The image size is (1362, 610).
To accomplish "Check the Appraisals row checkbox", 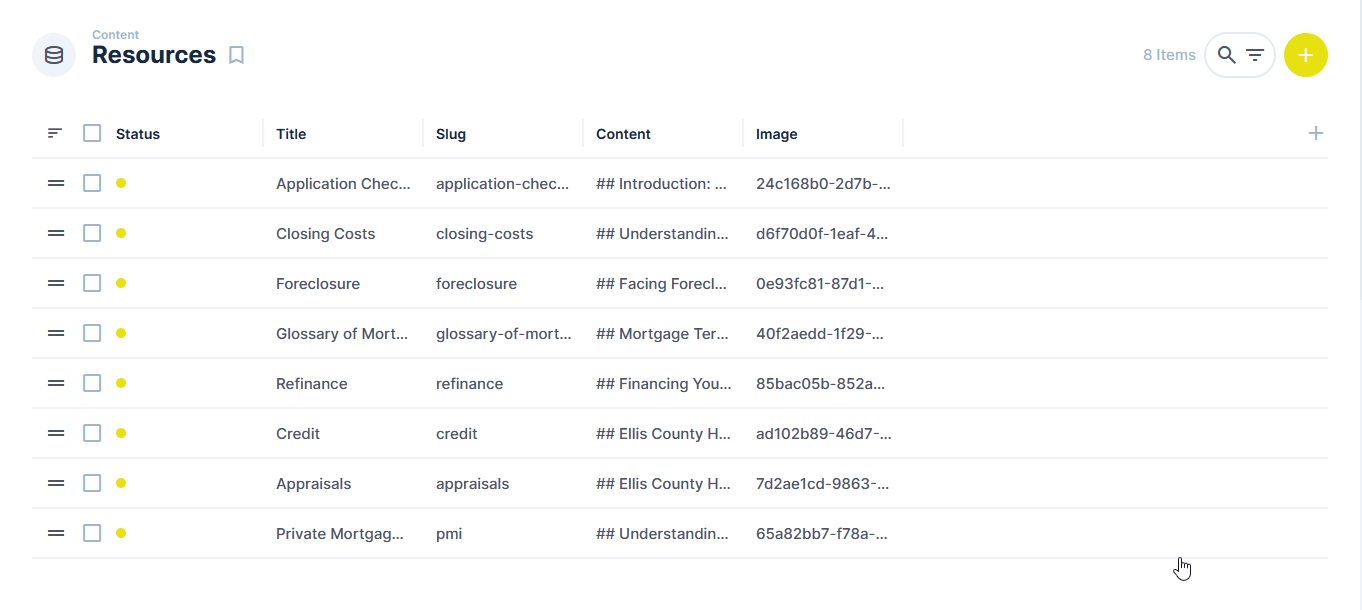I will (92, 483).
